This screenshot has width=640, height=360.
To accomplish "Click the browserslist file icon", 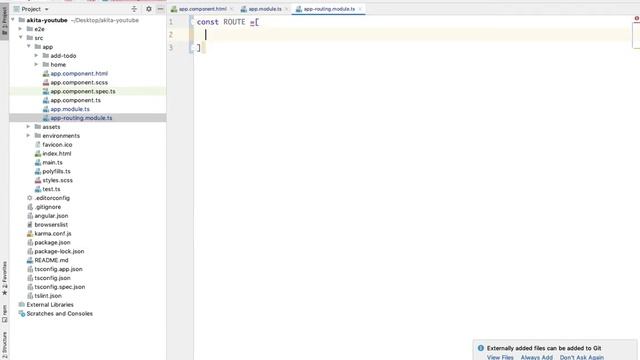I will point(30,224).
